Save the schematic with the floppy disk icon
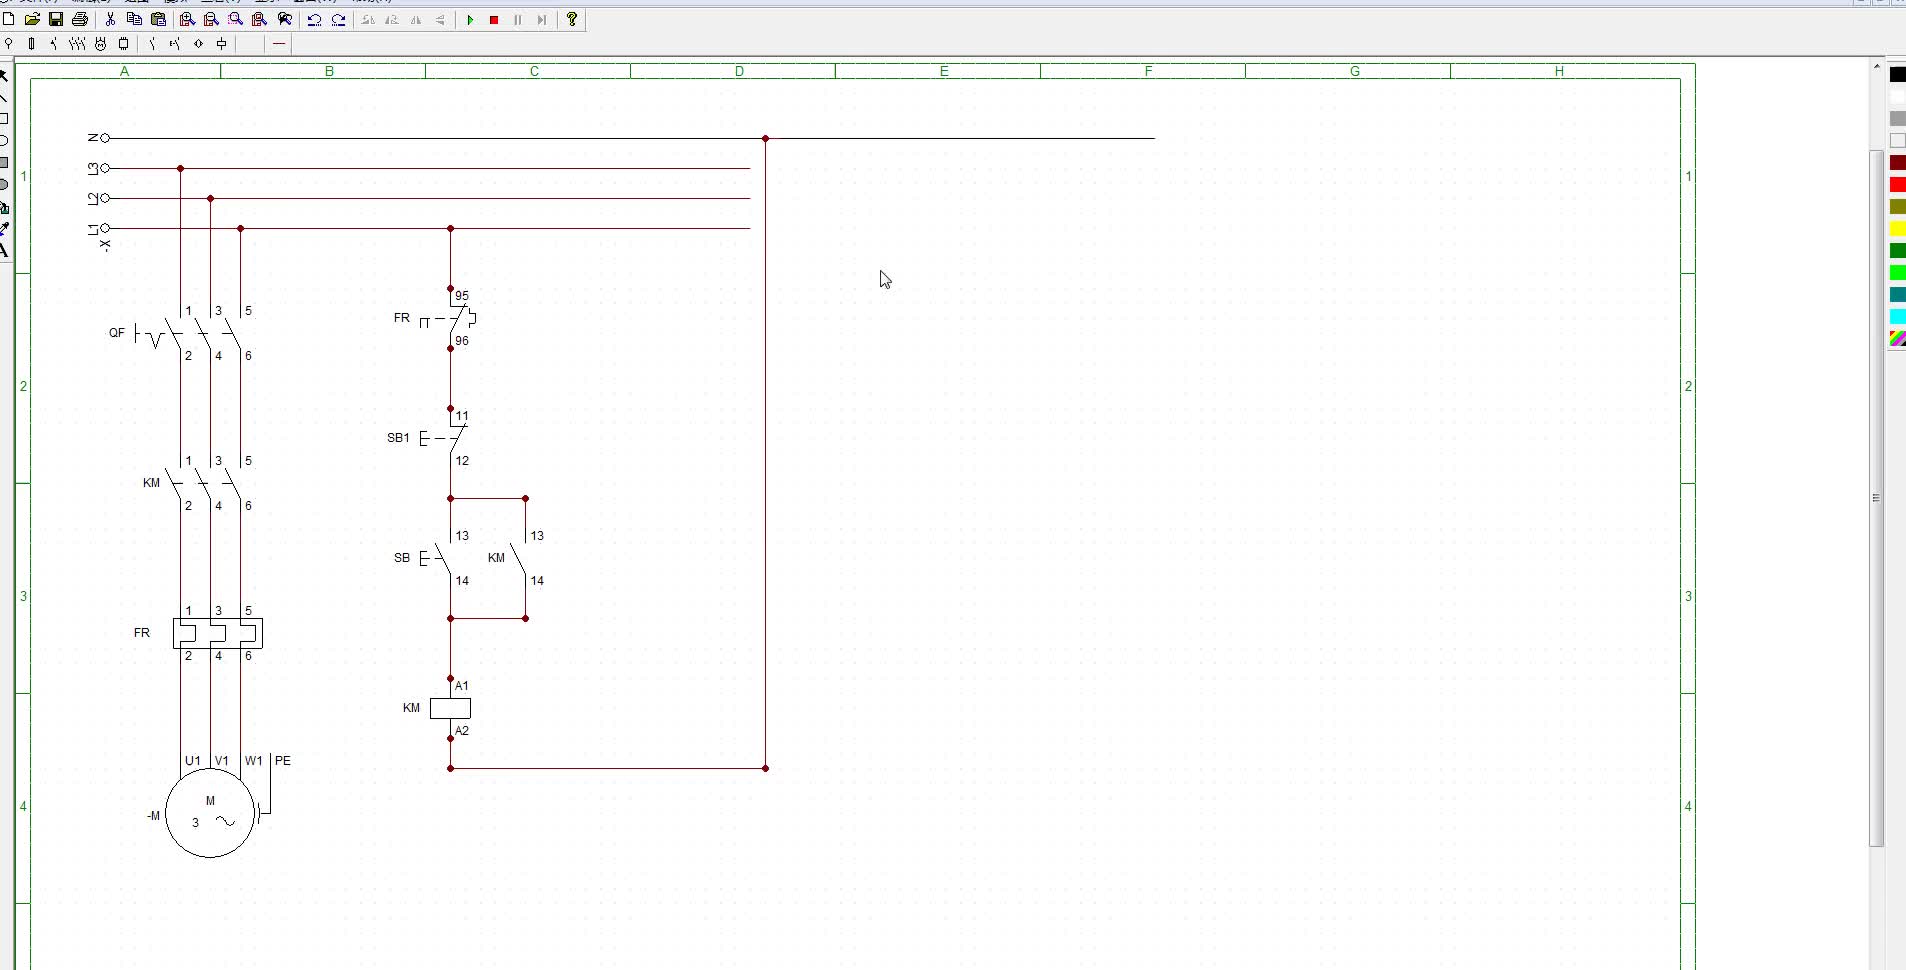Screen dimensions: 1906x970 tap(56, 19)
